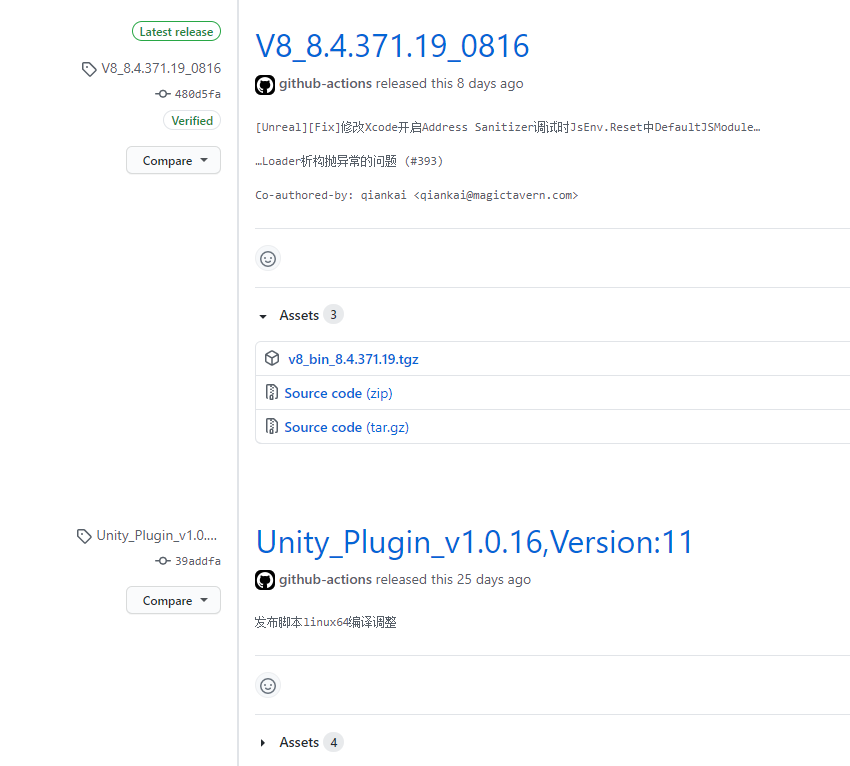This screenshot has width=850, height=766.
Task: Click github-actions avatar on Unity_Plugin release
Action: pyautogui.click(x=265, y=580)
